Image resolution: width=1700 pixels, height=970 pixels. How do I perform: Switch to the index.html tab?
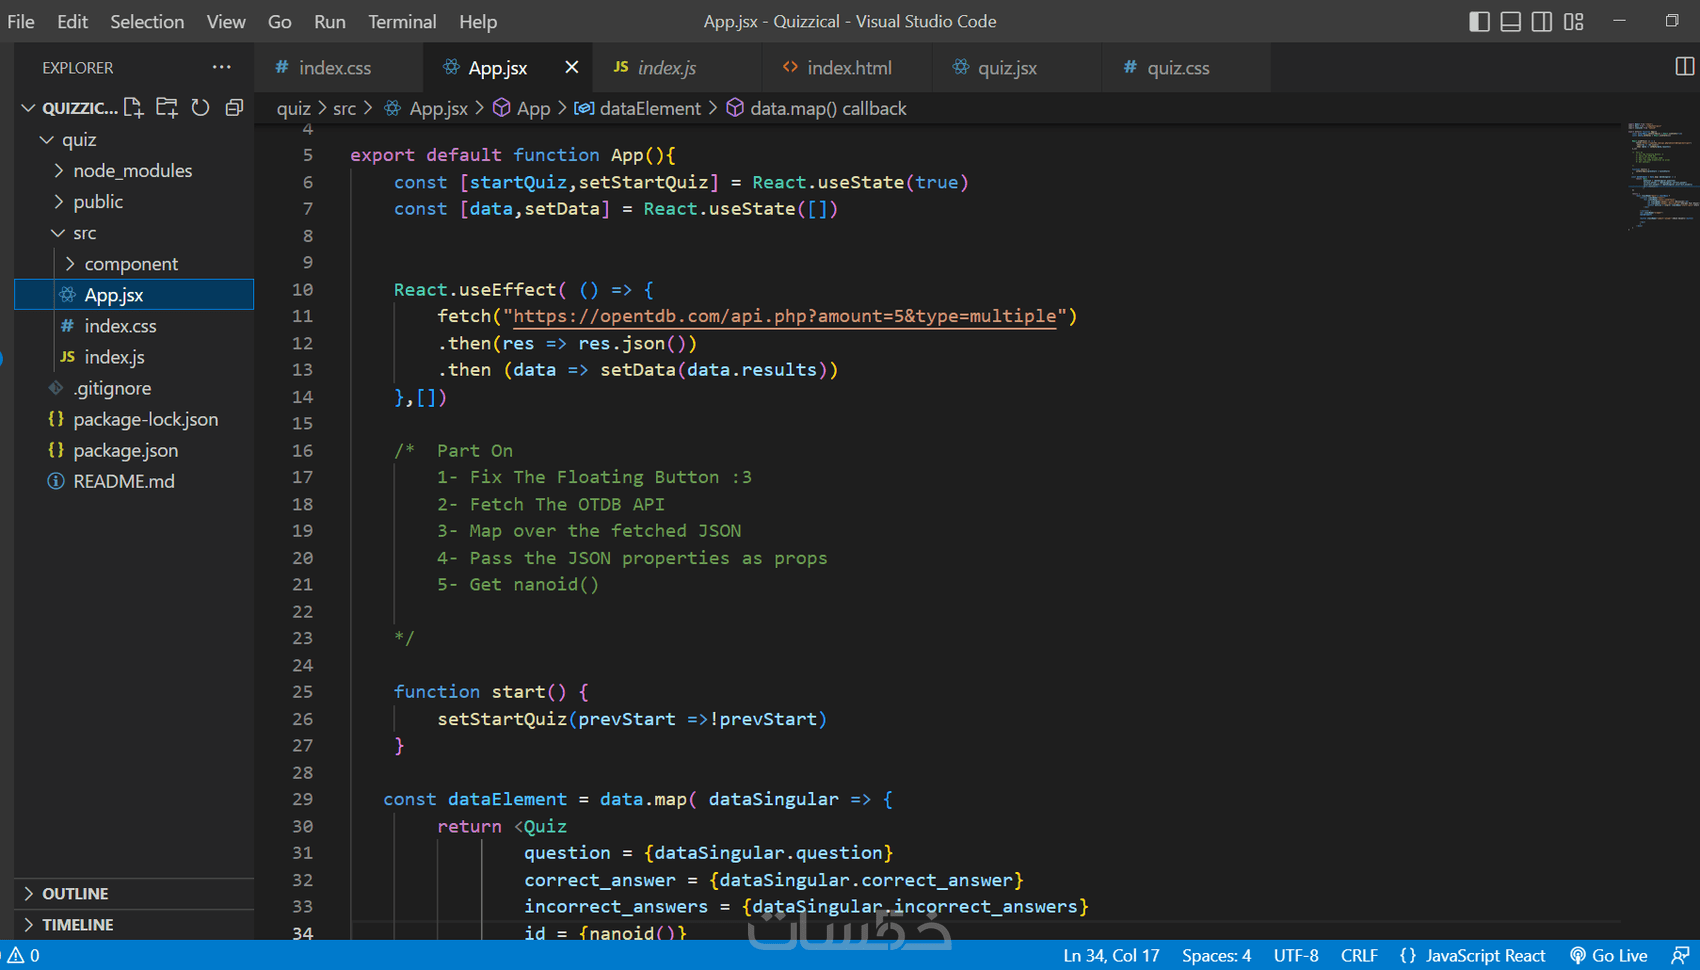[x=847, y=67]
